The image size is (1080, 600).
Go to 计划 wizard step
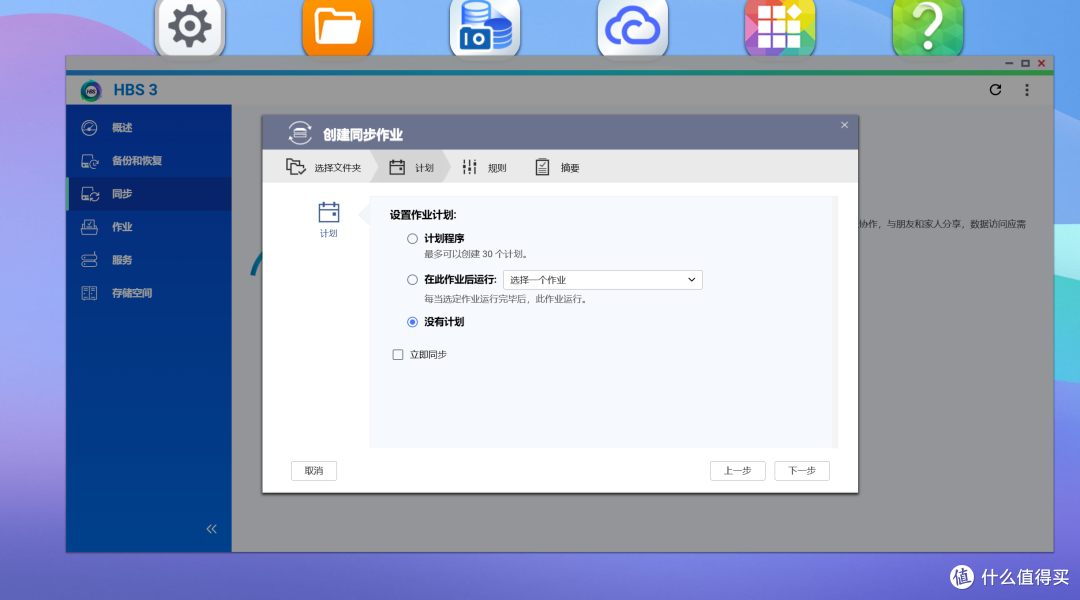click(411, 167)
